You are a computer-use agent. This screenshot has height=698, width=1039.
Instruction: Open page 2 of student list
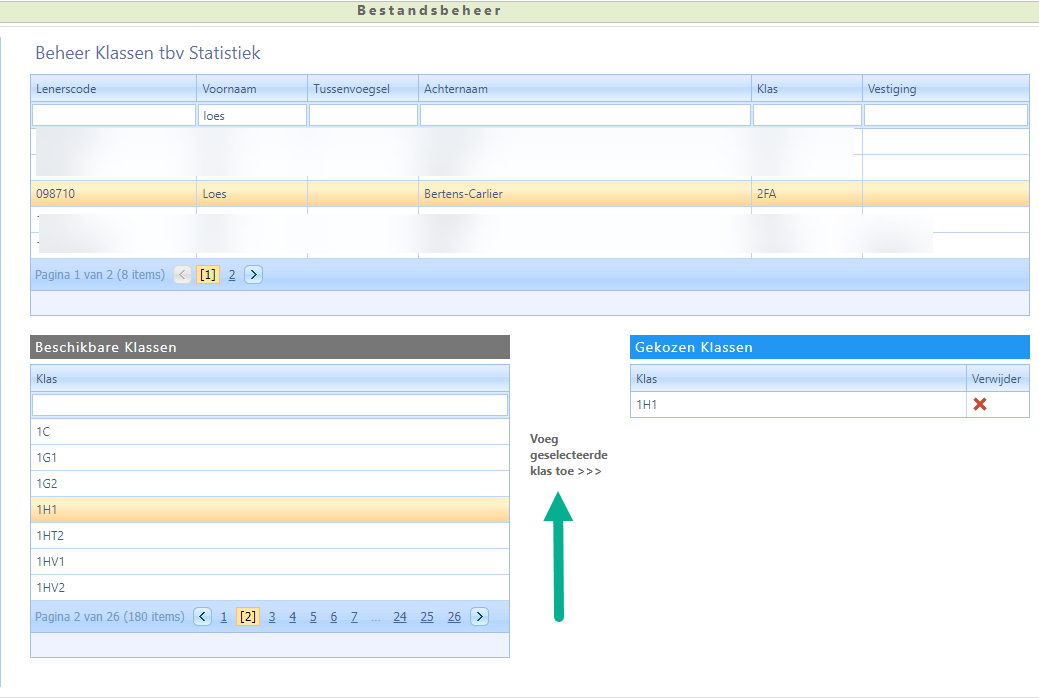pos(232,275)
